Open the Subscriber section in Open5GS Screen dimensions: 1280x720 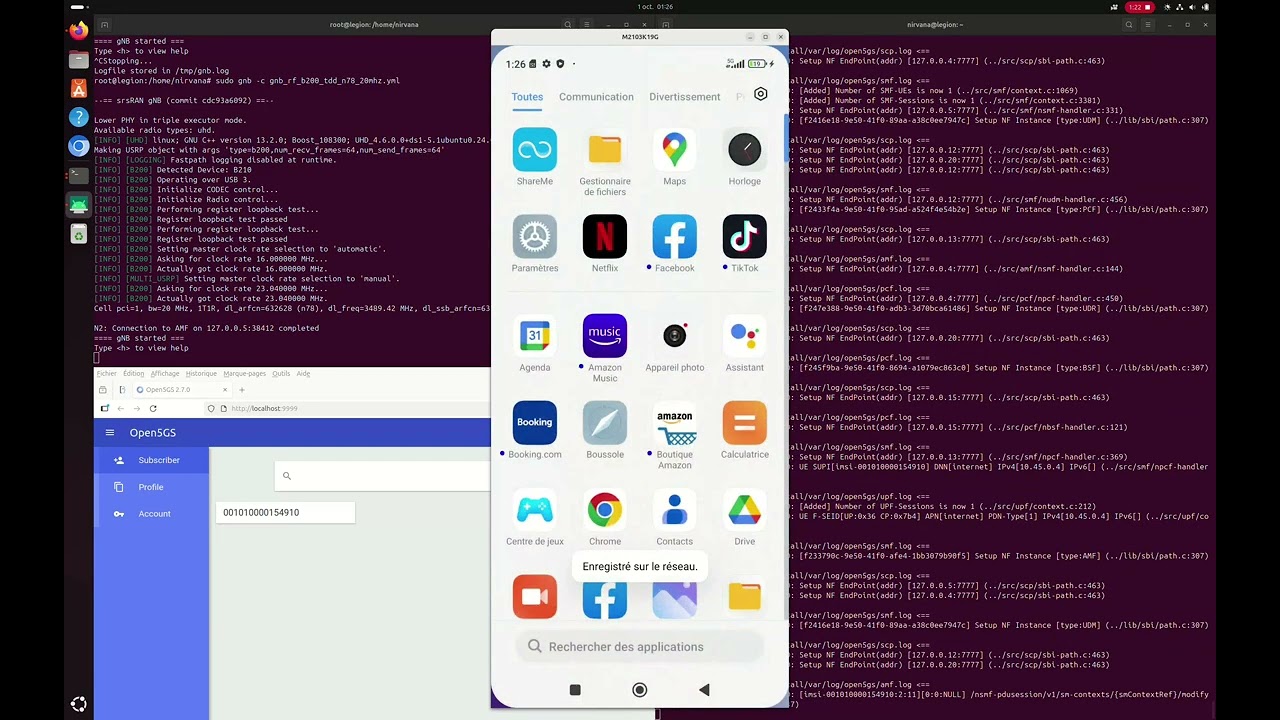(x=151, y=460)
